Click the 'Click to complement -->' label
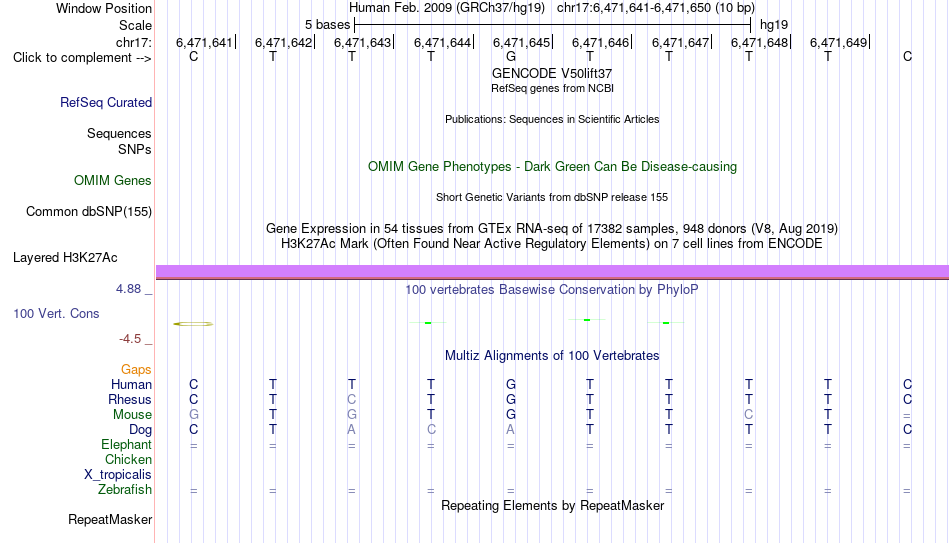The height and width of the screenshot is (543, 950). coord(82,58)
